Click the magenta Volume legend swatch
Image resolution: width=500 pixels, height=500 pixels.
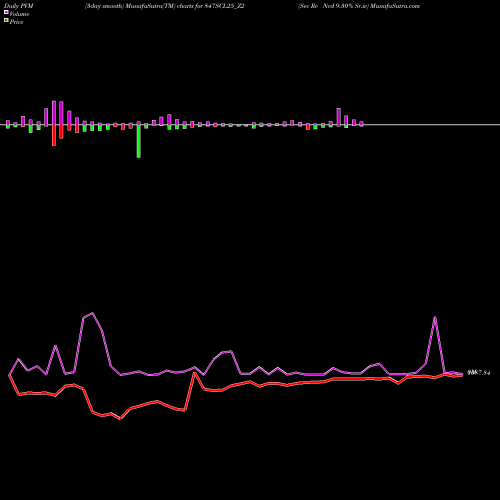click(x=6, y=12)
